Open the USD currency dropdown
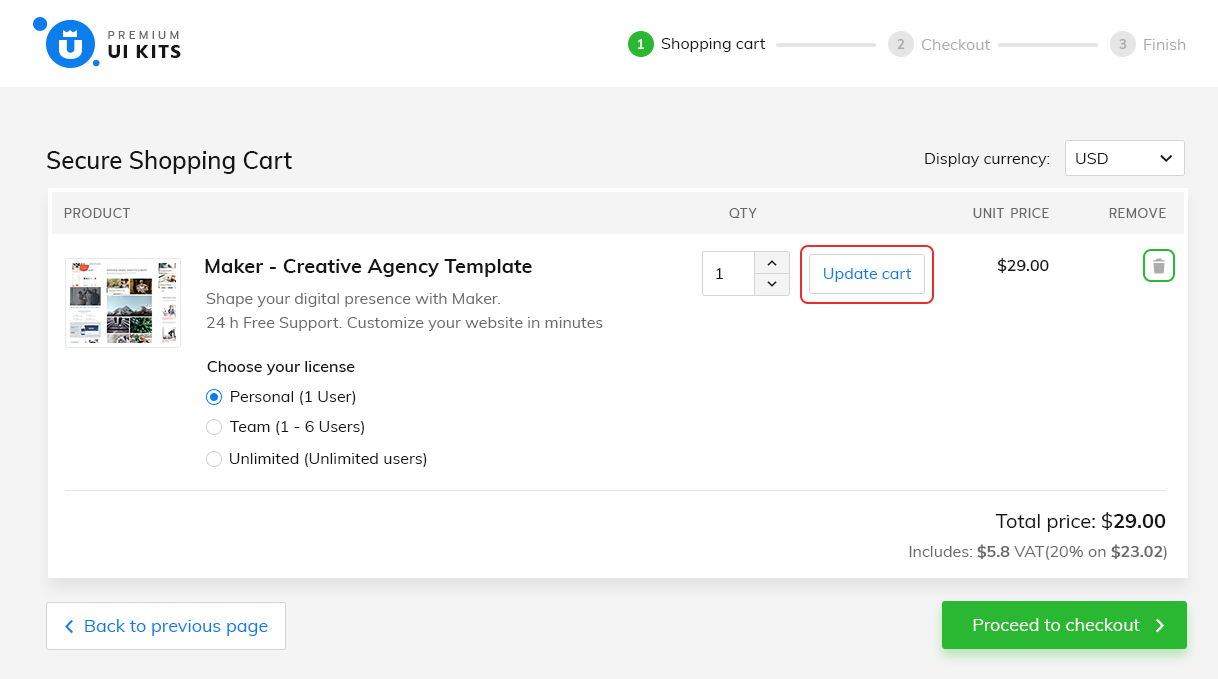The image size is (1218, 679). [x=1124, y=158]
